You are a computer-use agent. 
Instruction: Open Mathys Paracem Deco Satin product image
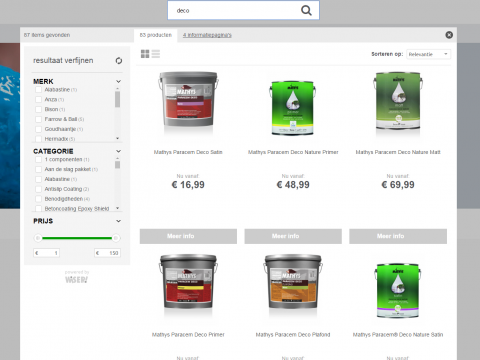[188, 103]
